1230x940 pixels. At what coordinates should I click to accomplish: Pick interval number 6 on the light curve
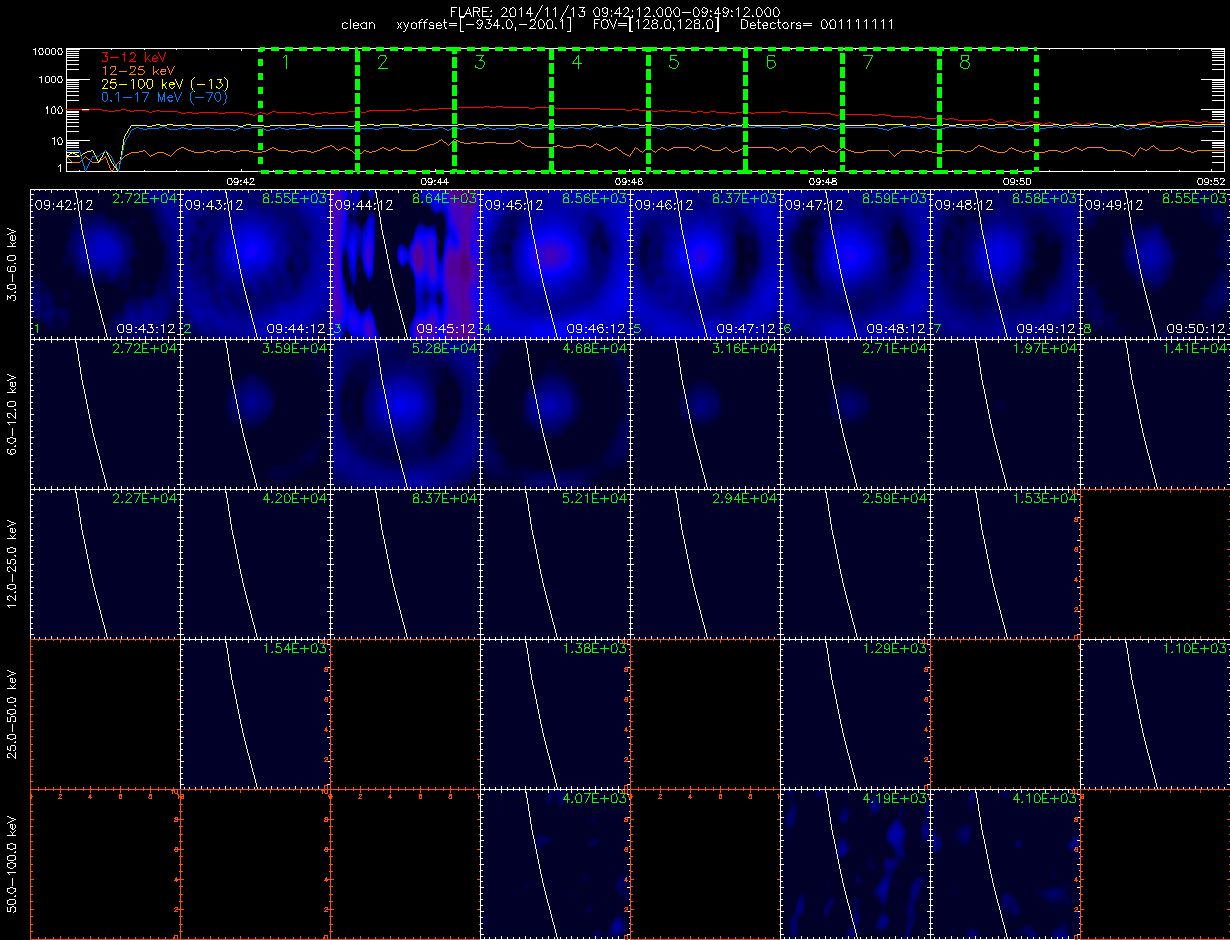[770, 63]
